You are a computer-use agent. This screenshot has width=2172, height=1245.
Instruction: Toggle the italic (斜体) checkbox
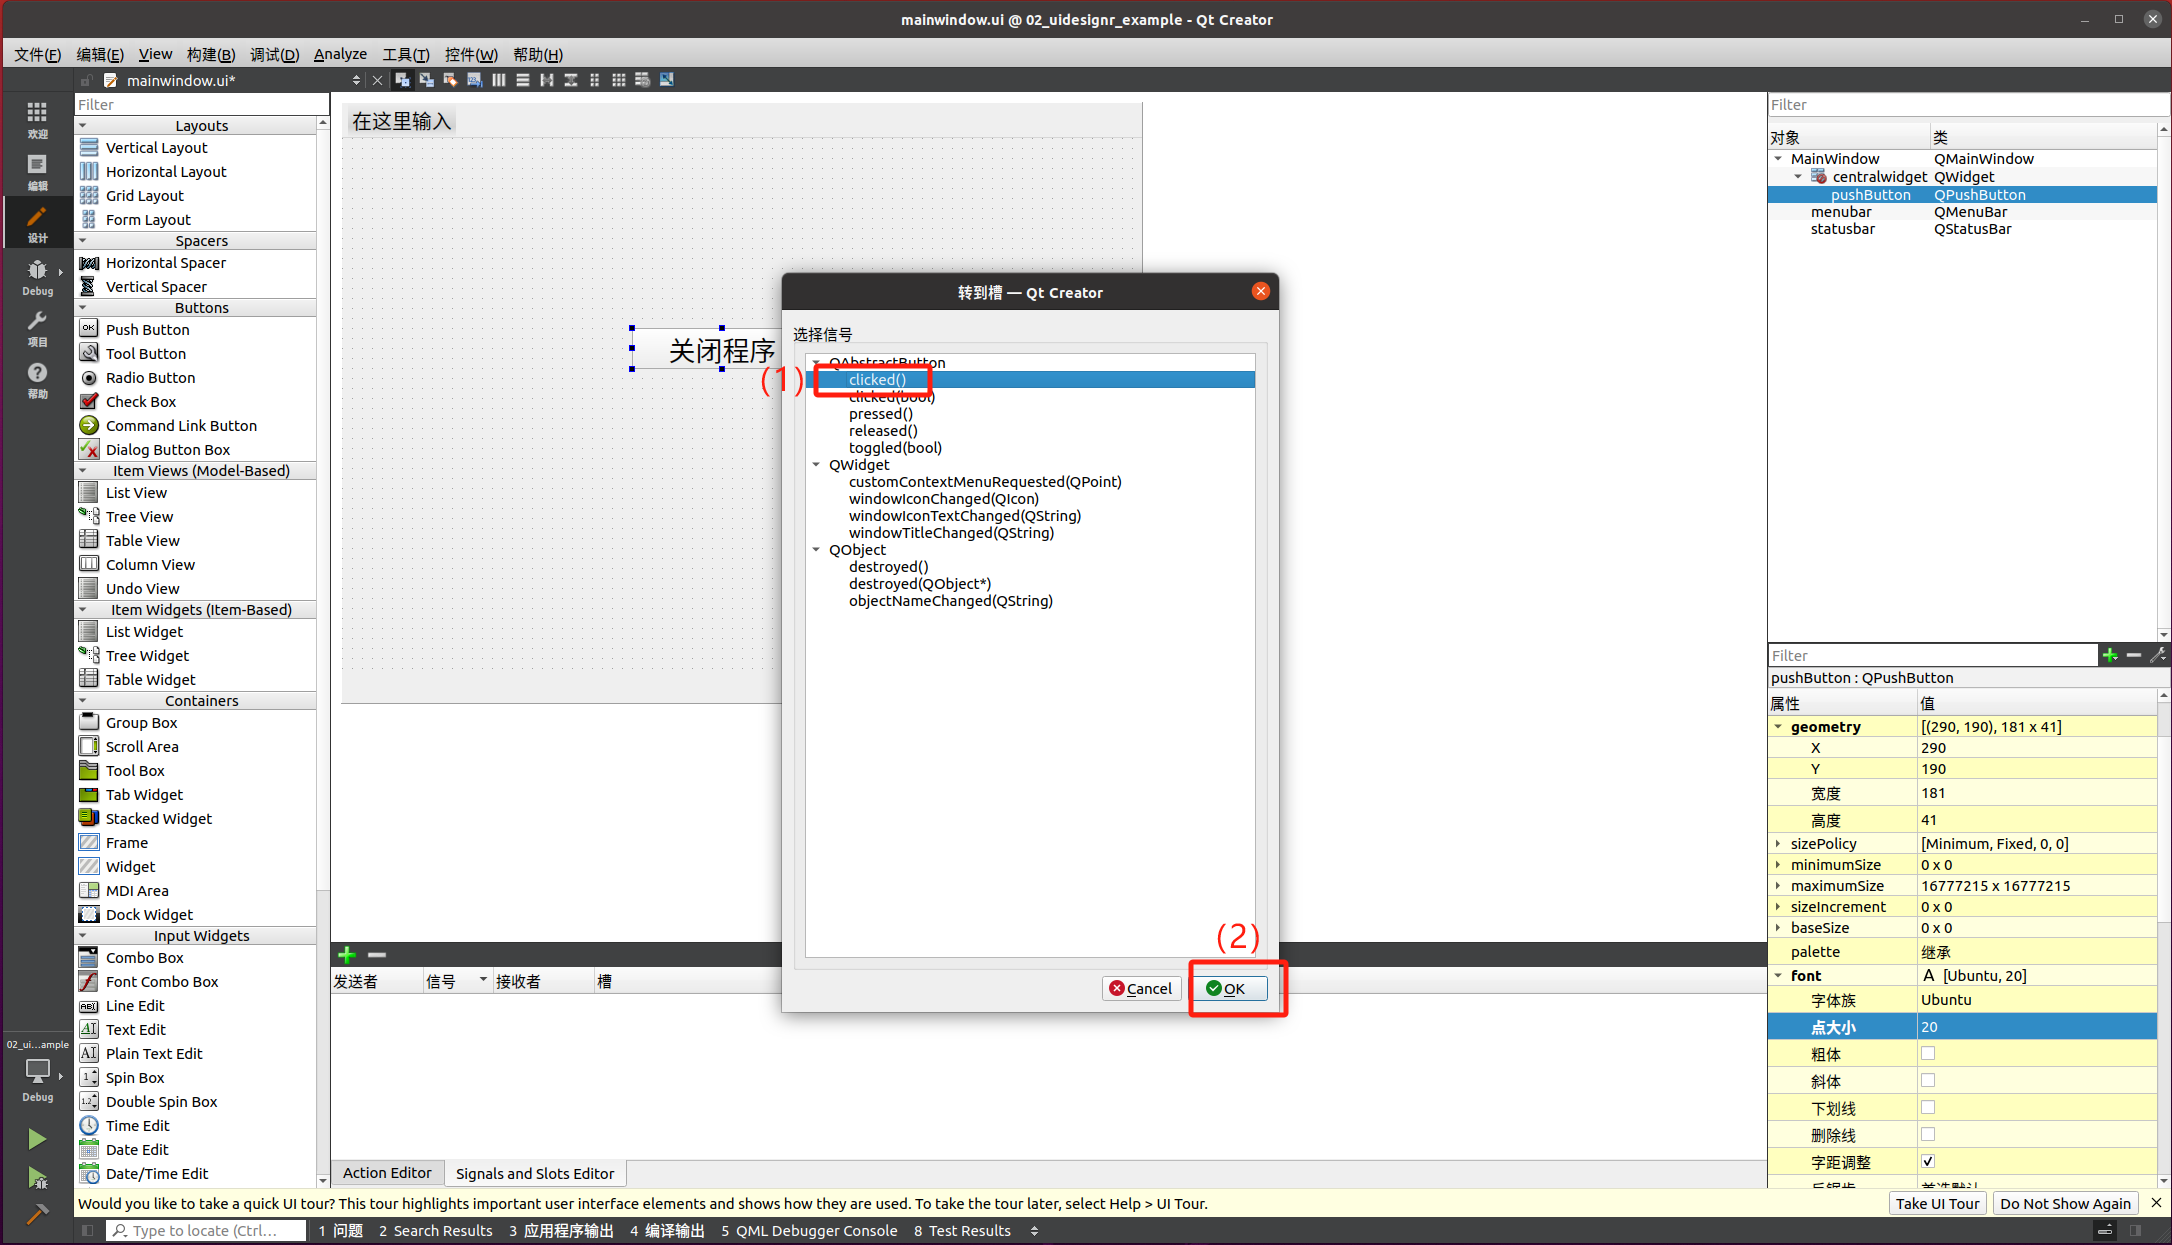[x=1928, y=1080]
